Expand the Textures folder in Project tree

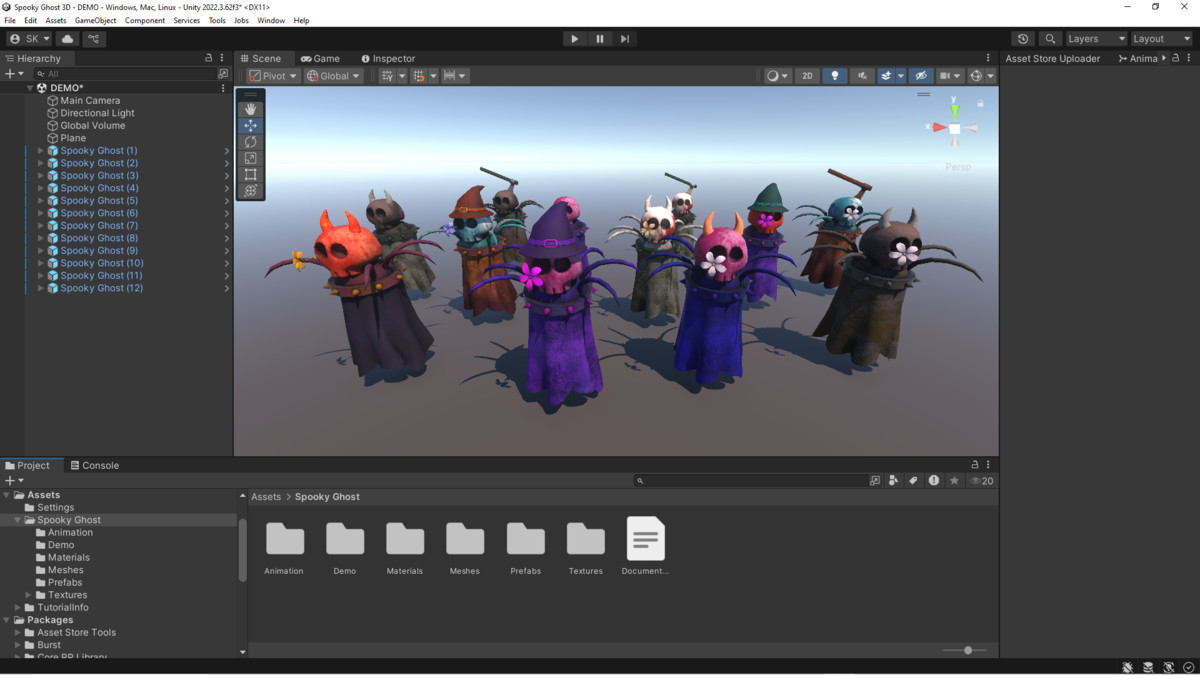click(x=29, y=595)
